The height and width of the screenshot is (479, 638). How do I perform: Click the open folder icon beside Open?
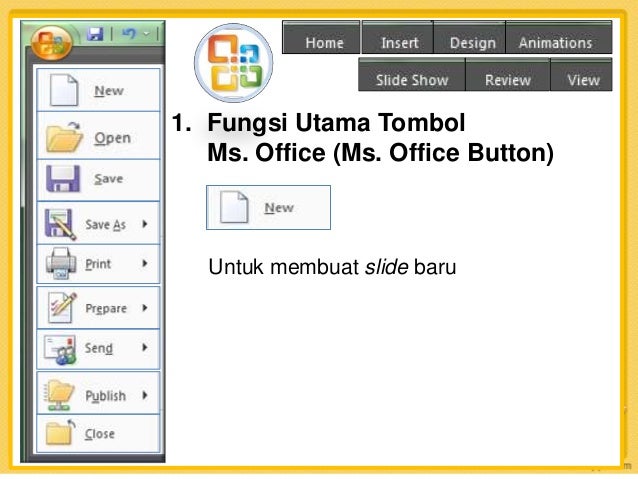click(64, 137)
